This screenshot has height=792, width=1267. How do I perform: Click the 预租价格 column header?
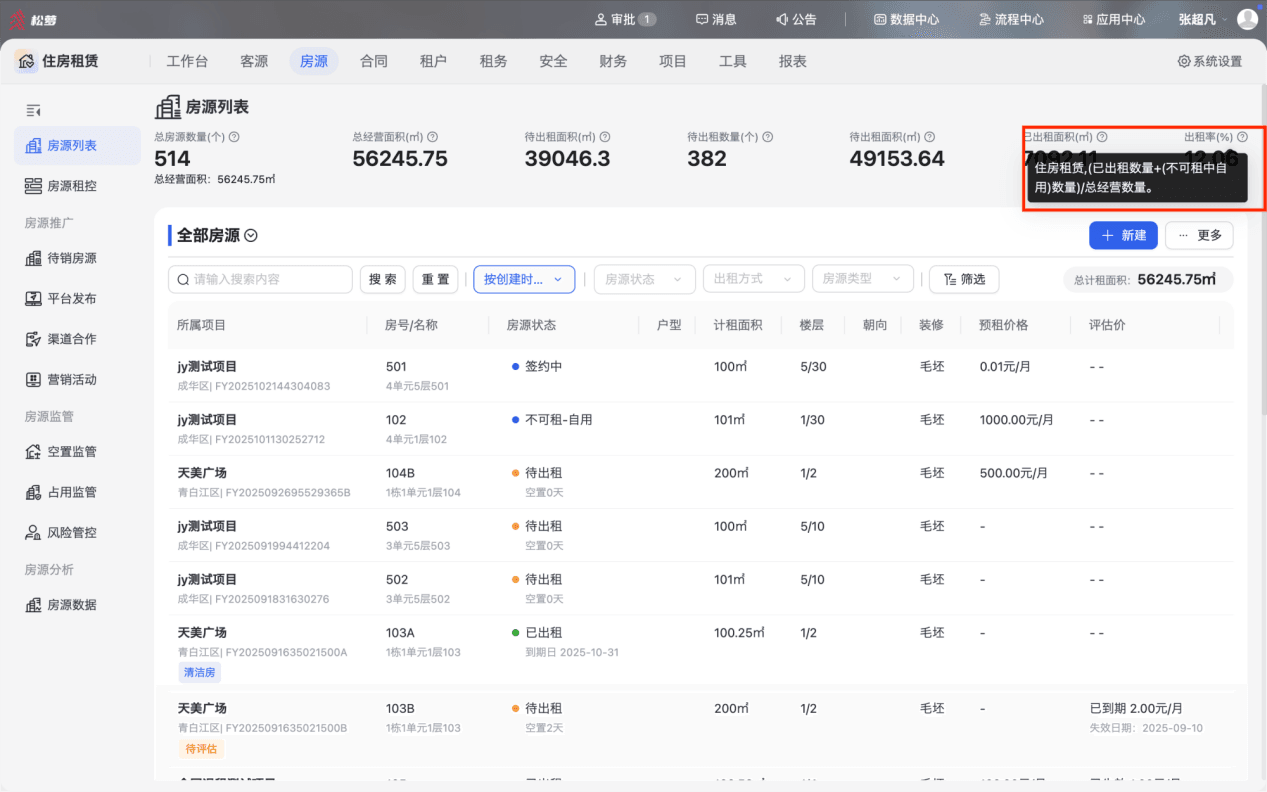(x=1003, y=325)
